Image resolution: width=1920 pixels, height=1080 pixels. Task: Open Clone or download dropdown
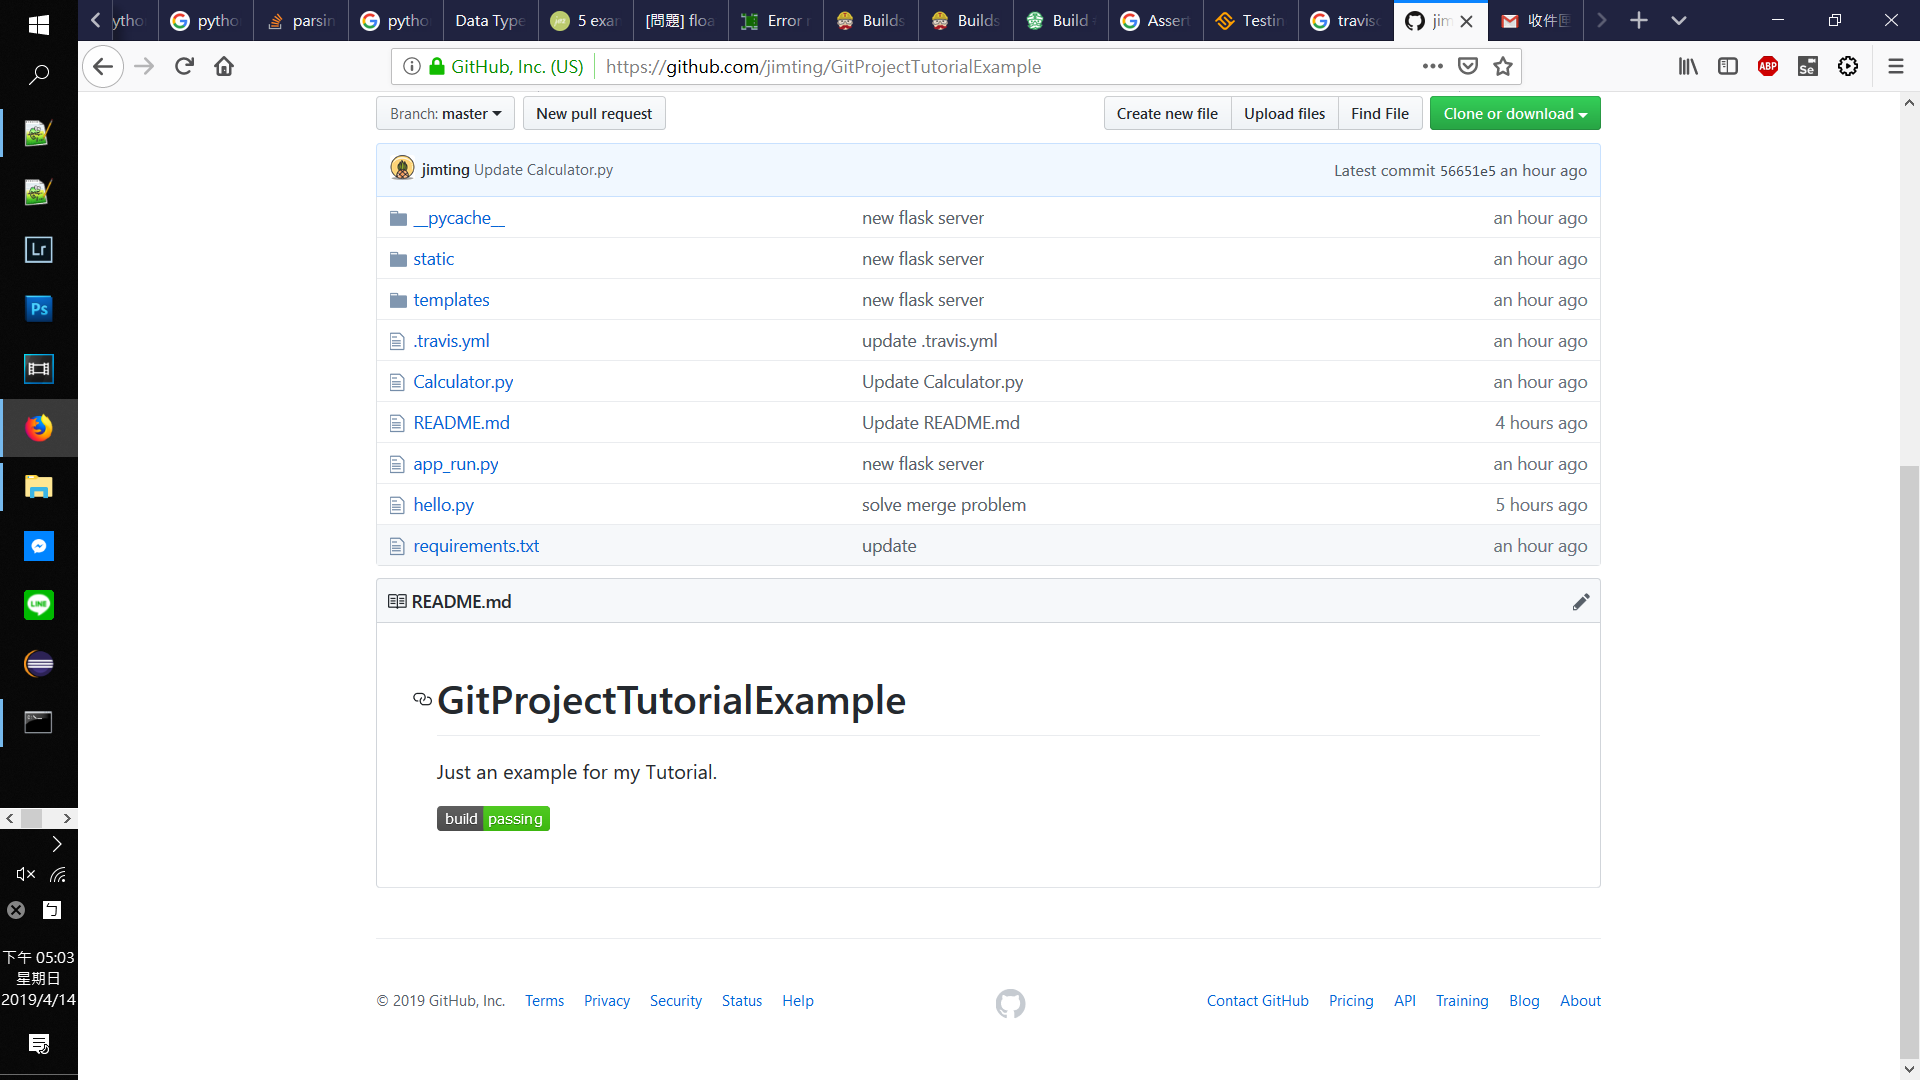click(x=1514, y=114)
